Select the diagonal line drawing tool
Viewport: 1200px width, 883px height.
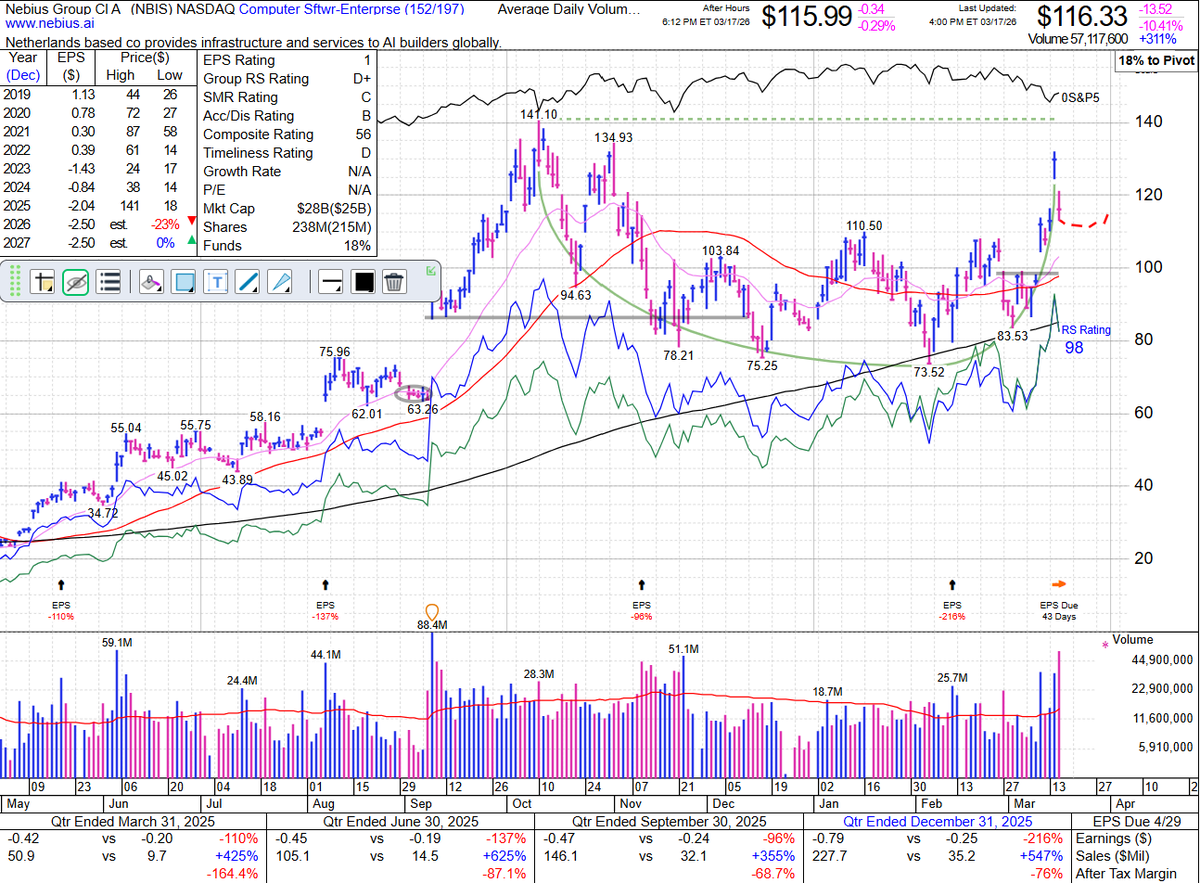[249, 282]
